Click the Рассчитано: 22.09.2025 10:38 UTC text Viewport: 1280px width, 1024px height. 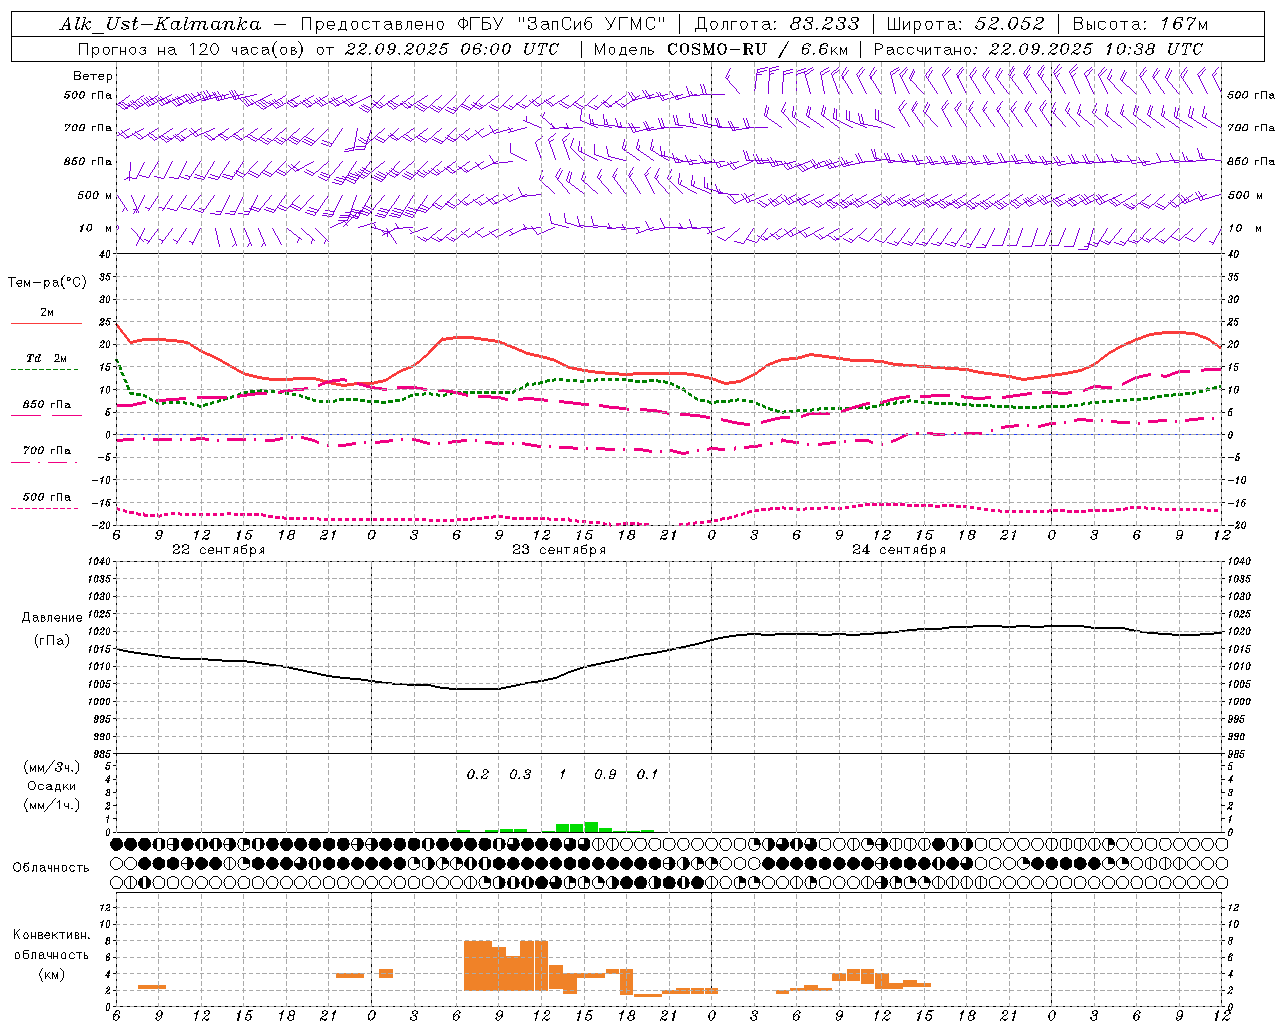coord(1038,49)
